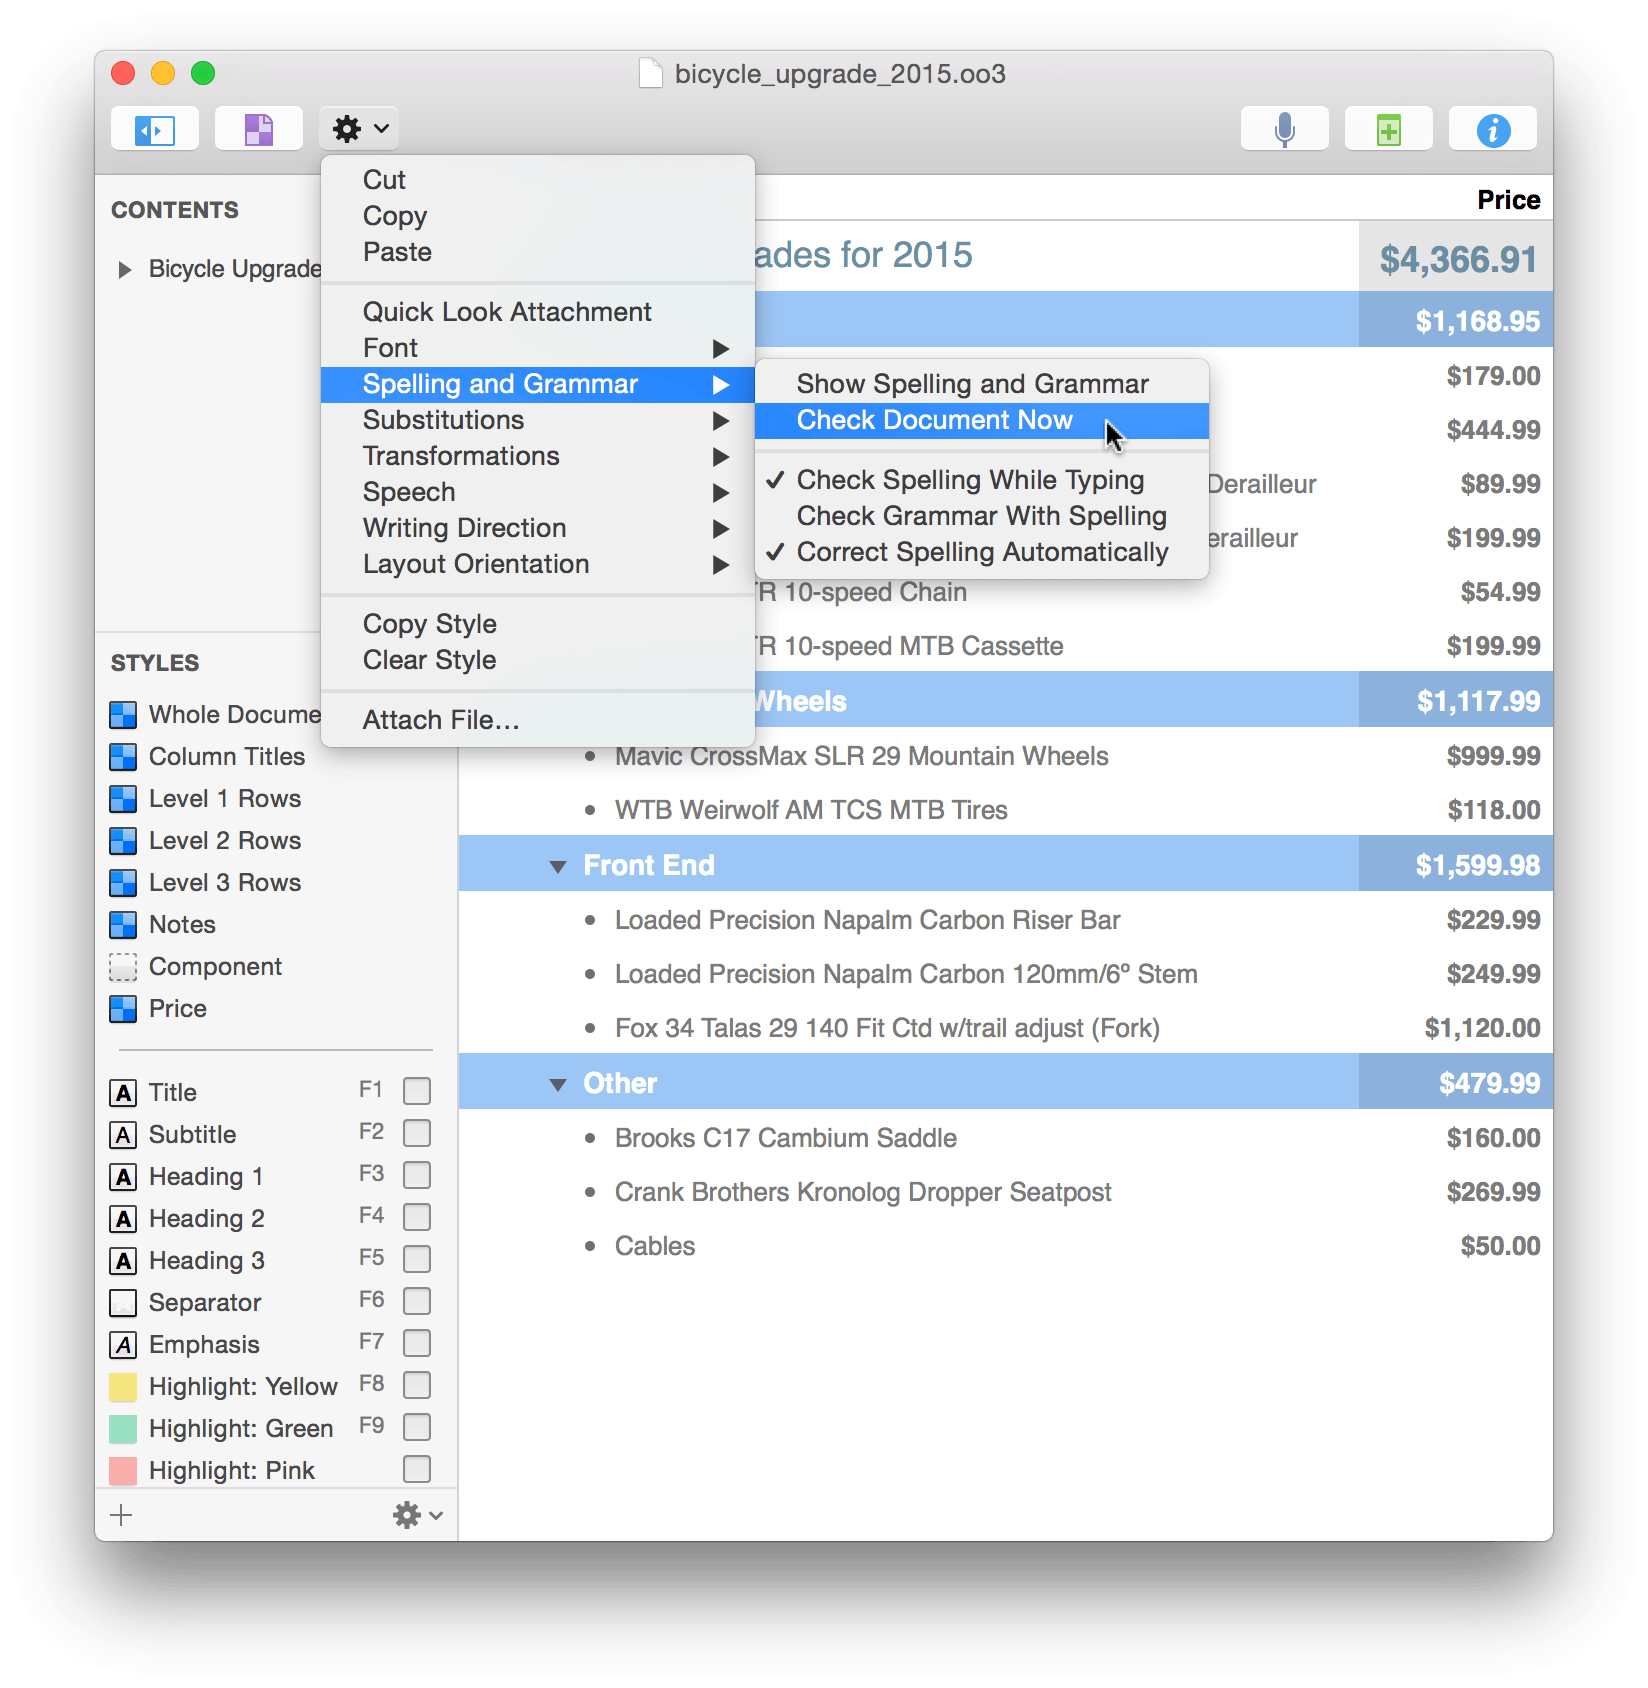1648x1688 pixels.
Task: Add a new style with plus button
Action: pos(121,1515)
